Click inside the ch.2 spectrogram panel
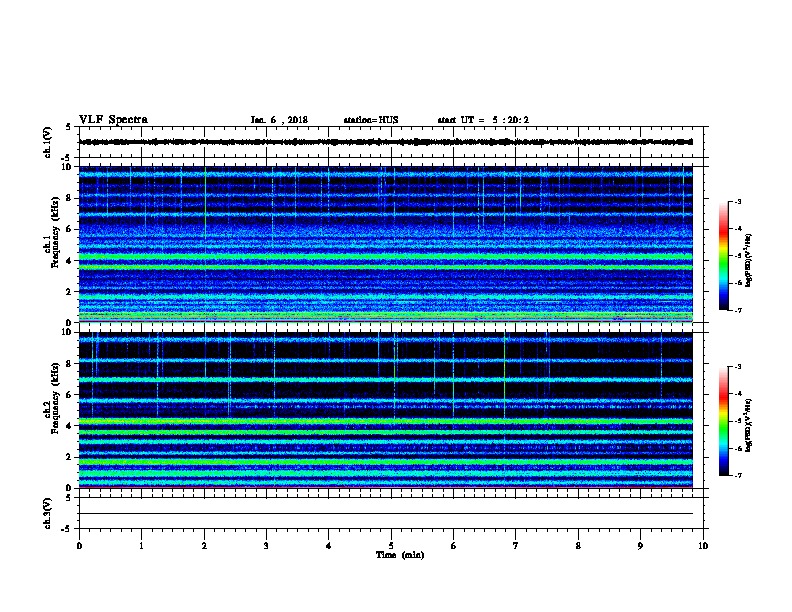792x612 pixels. tap(386, 410)
